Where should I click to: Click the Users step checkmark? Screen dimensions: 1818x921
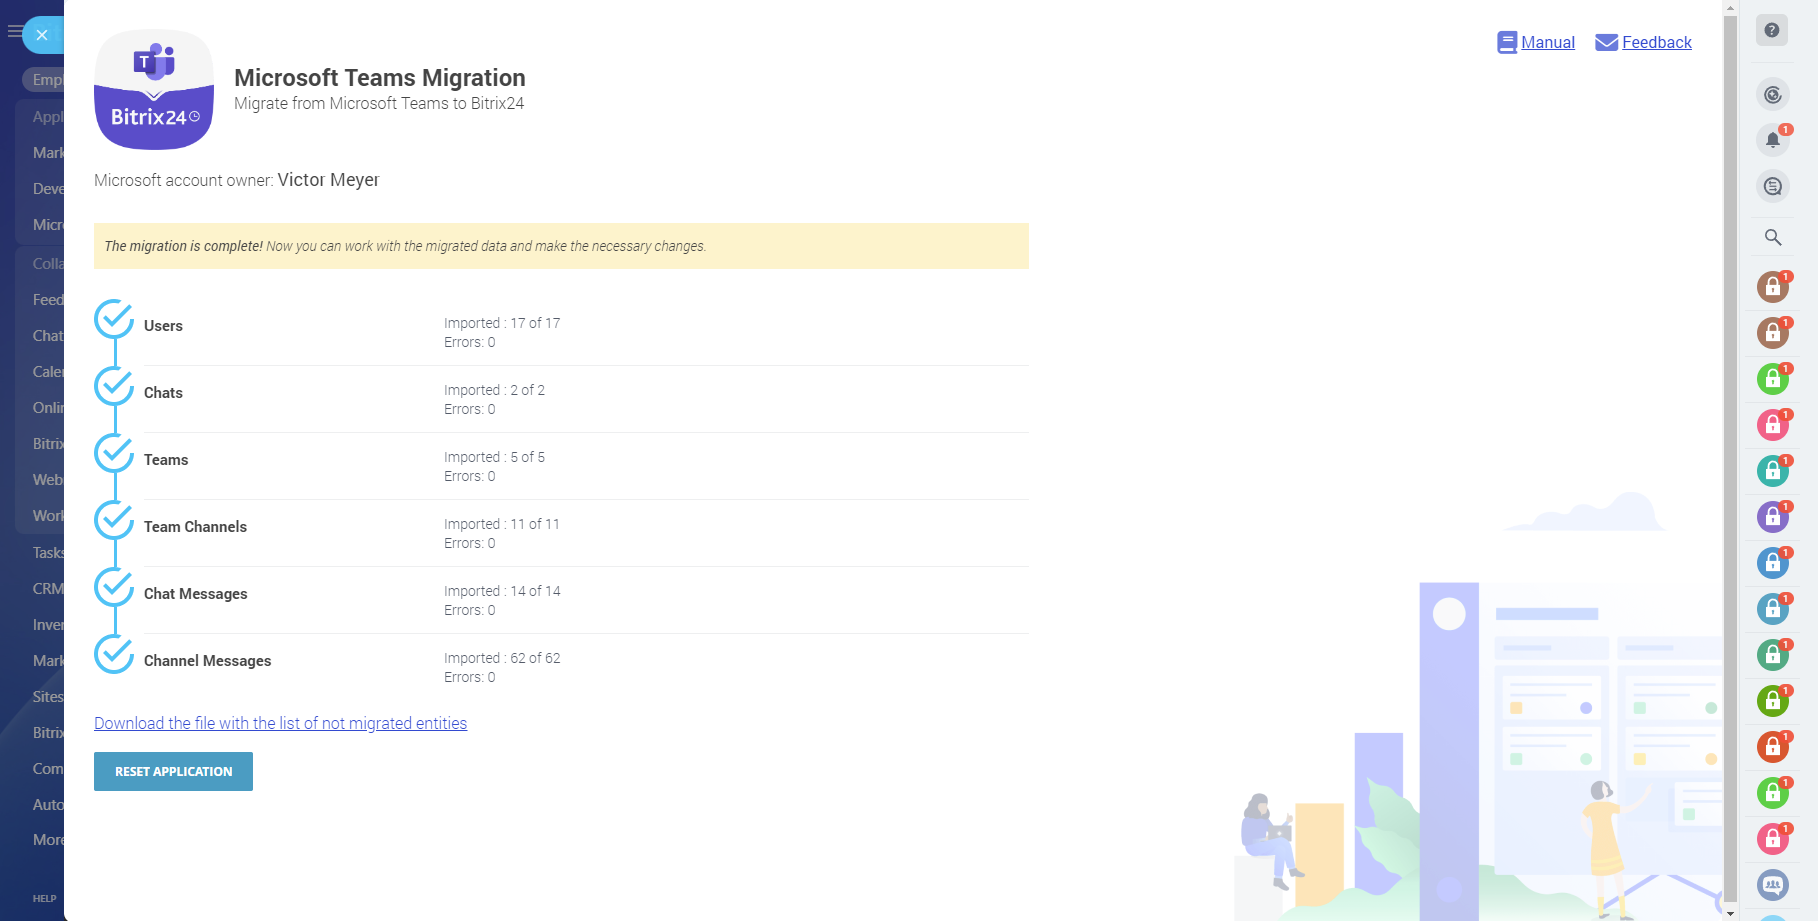pos(114,320)
